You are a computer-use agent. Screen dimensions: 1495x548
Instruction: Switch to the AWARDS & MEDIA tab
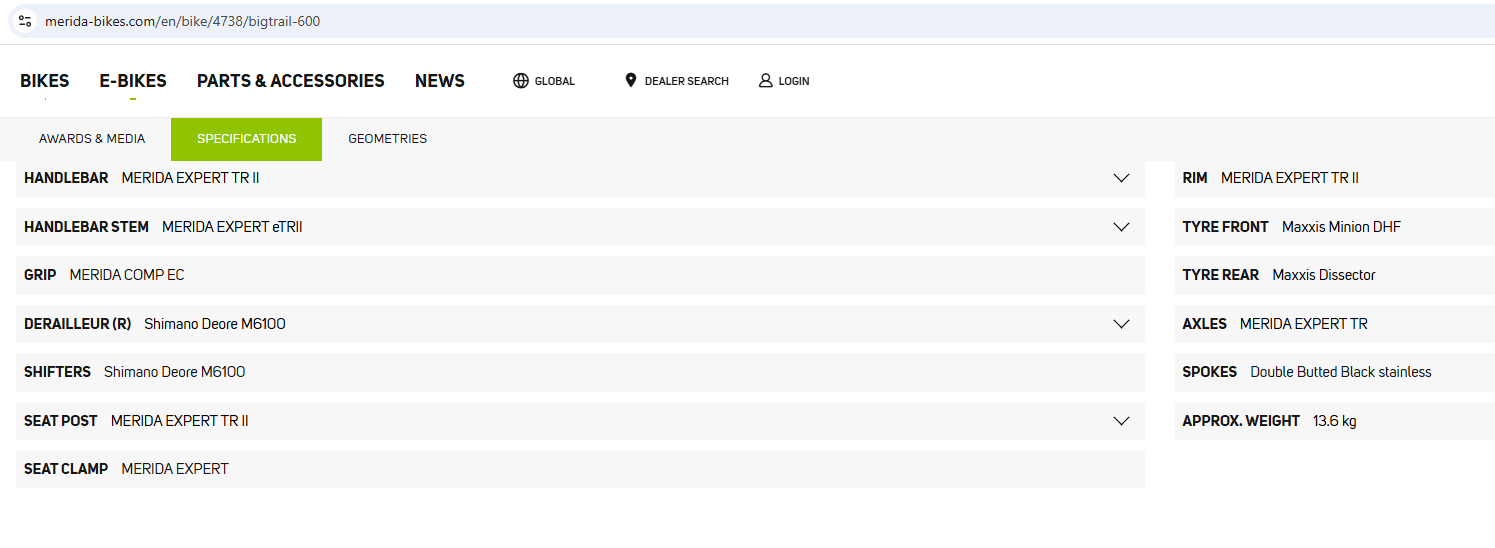92,139
